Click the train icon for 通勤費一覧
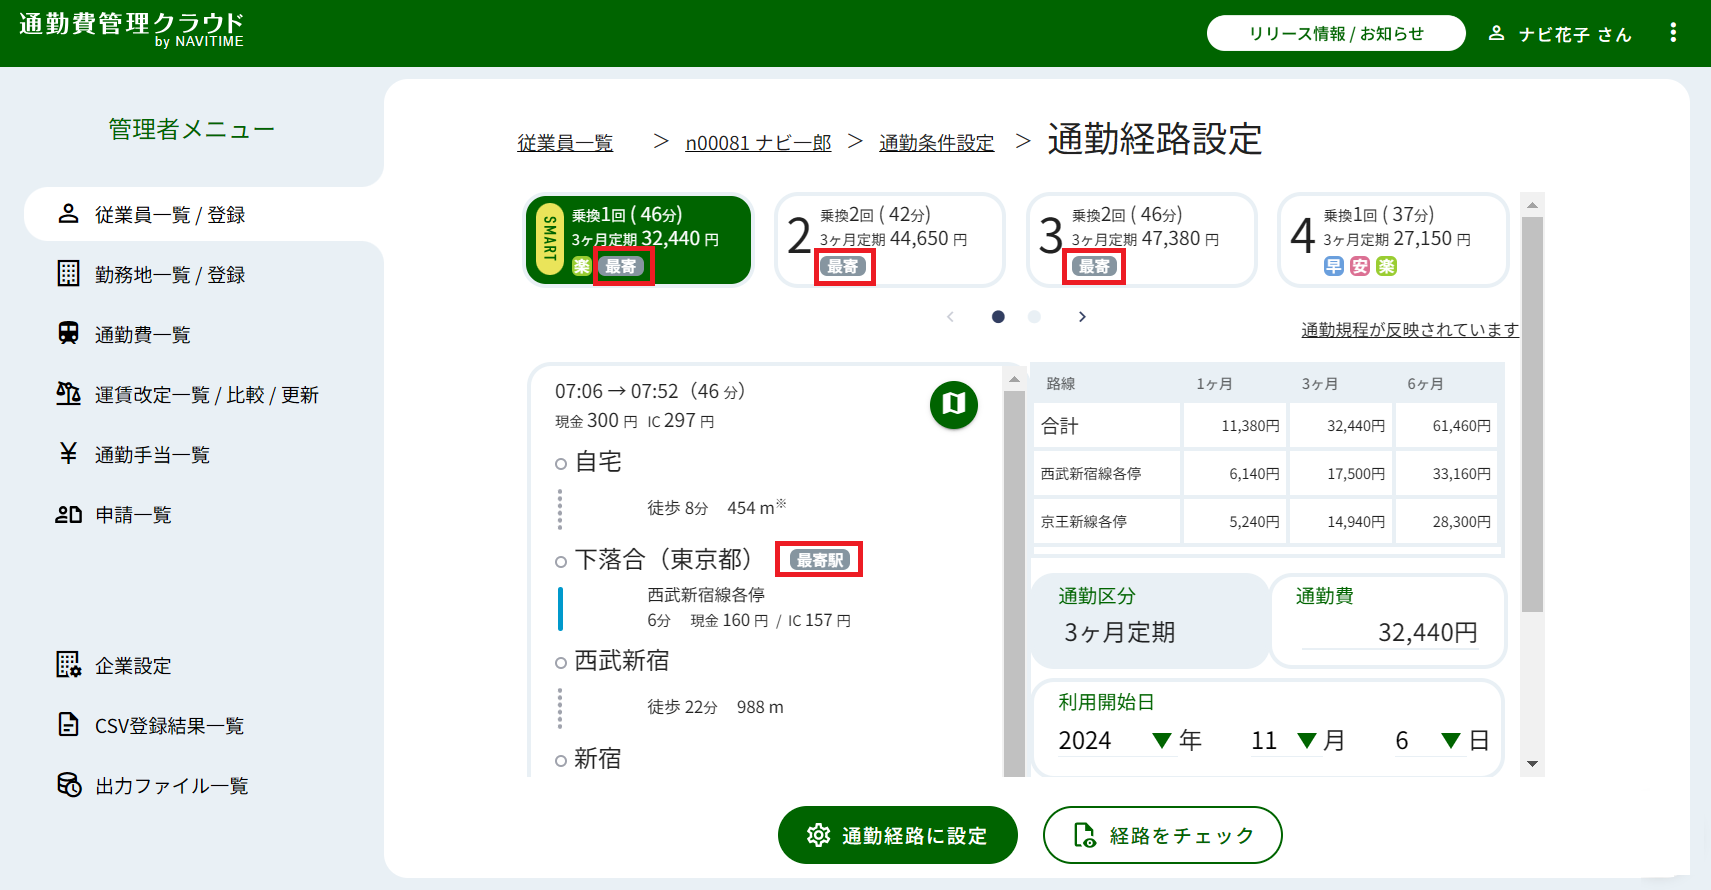1711x890 pixels. point(68,334)
